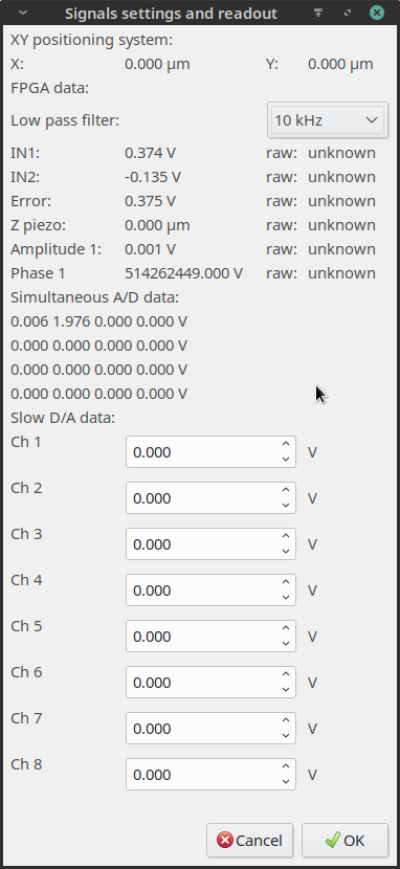
Task: Focus the Ch 5 voltage input field
Action: [x=202, y=636]
